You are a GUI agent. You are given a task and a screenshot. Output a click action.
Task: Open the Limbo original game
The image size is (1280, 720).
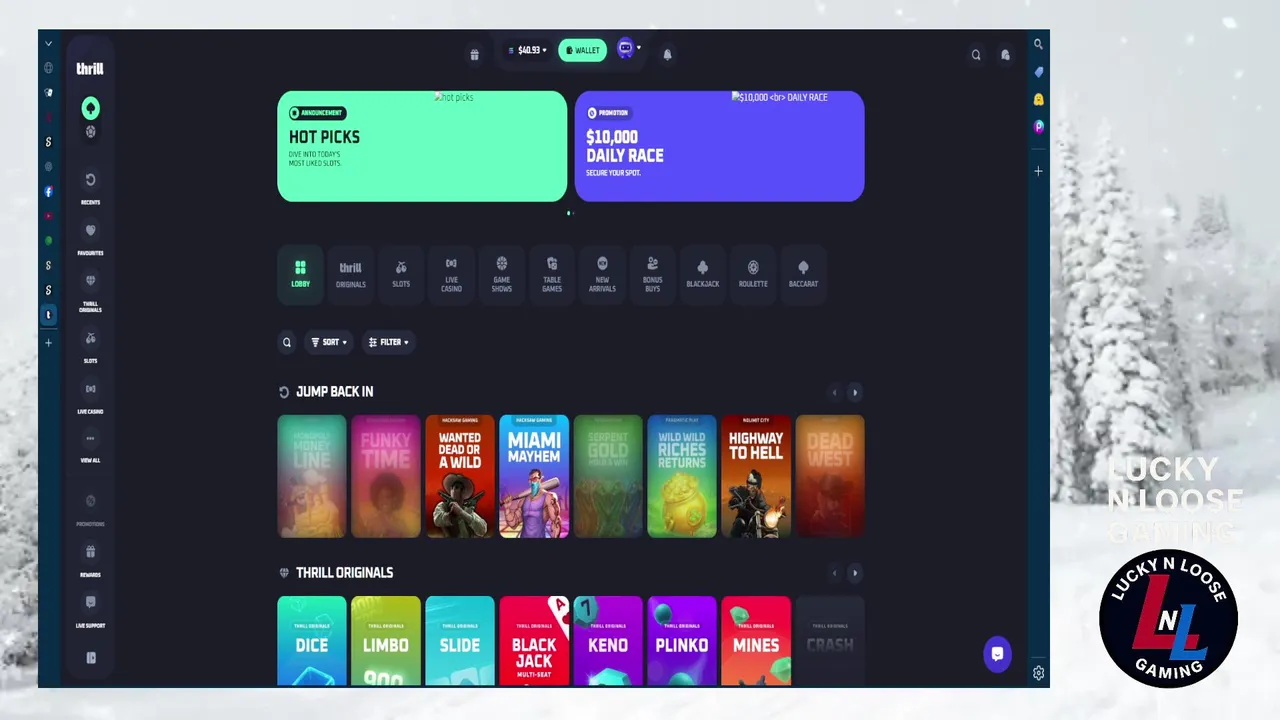pos(386,641)
